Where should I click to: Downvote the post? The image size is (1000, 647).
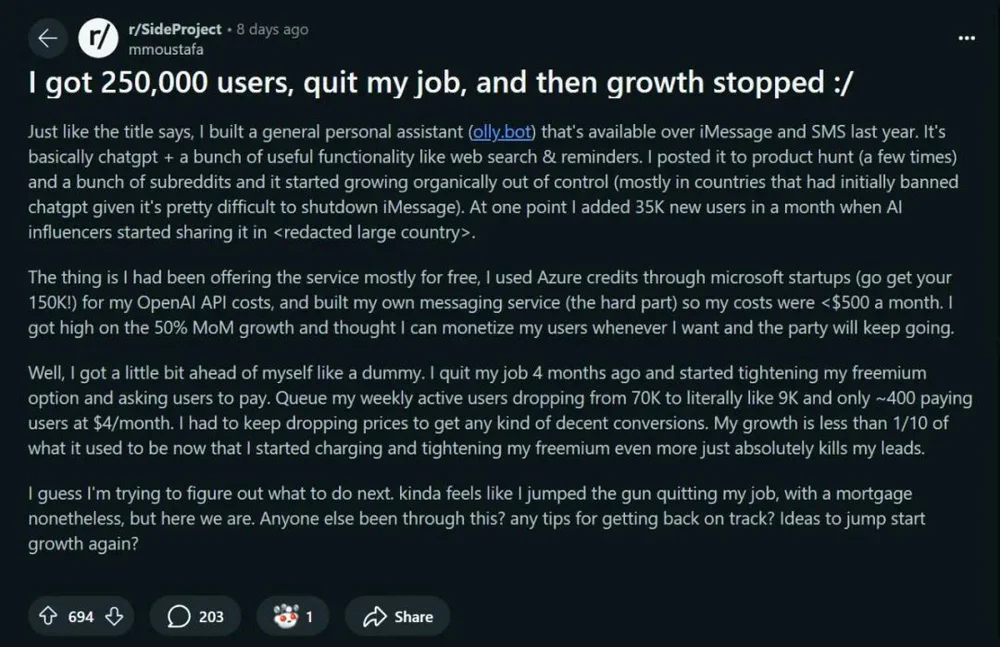114,616
